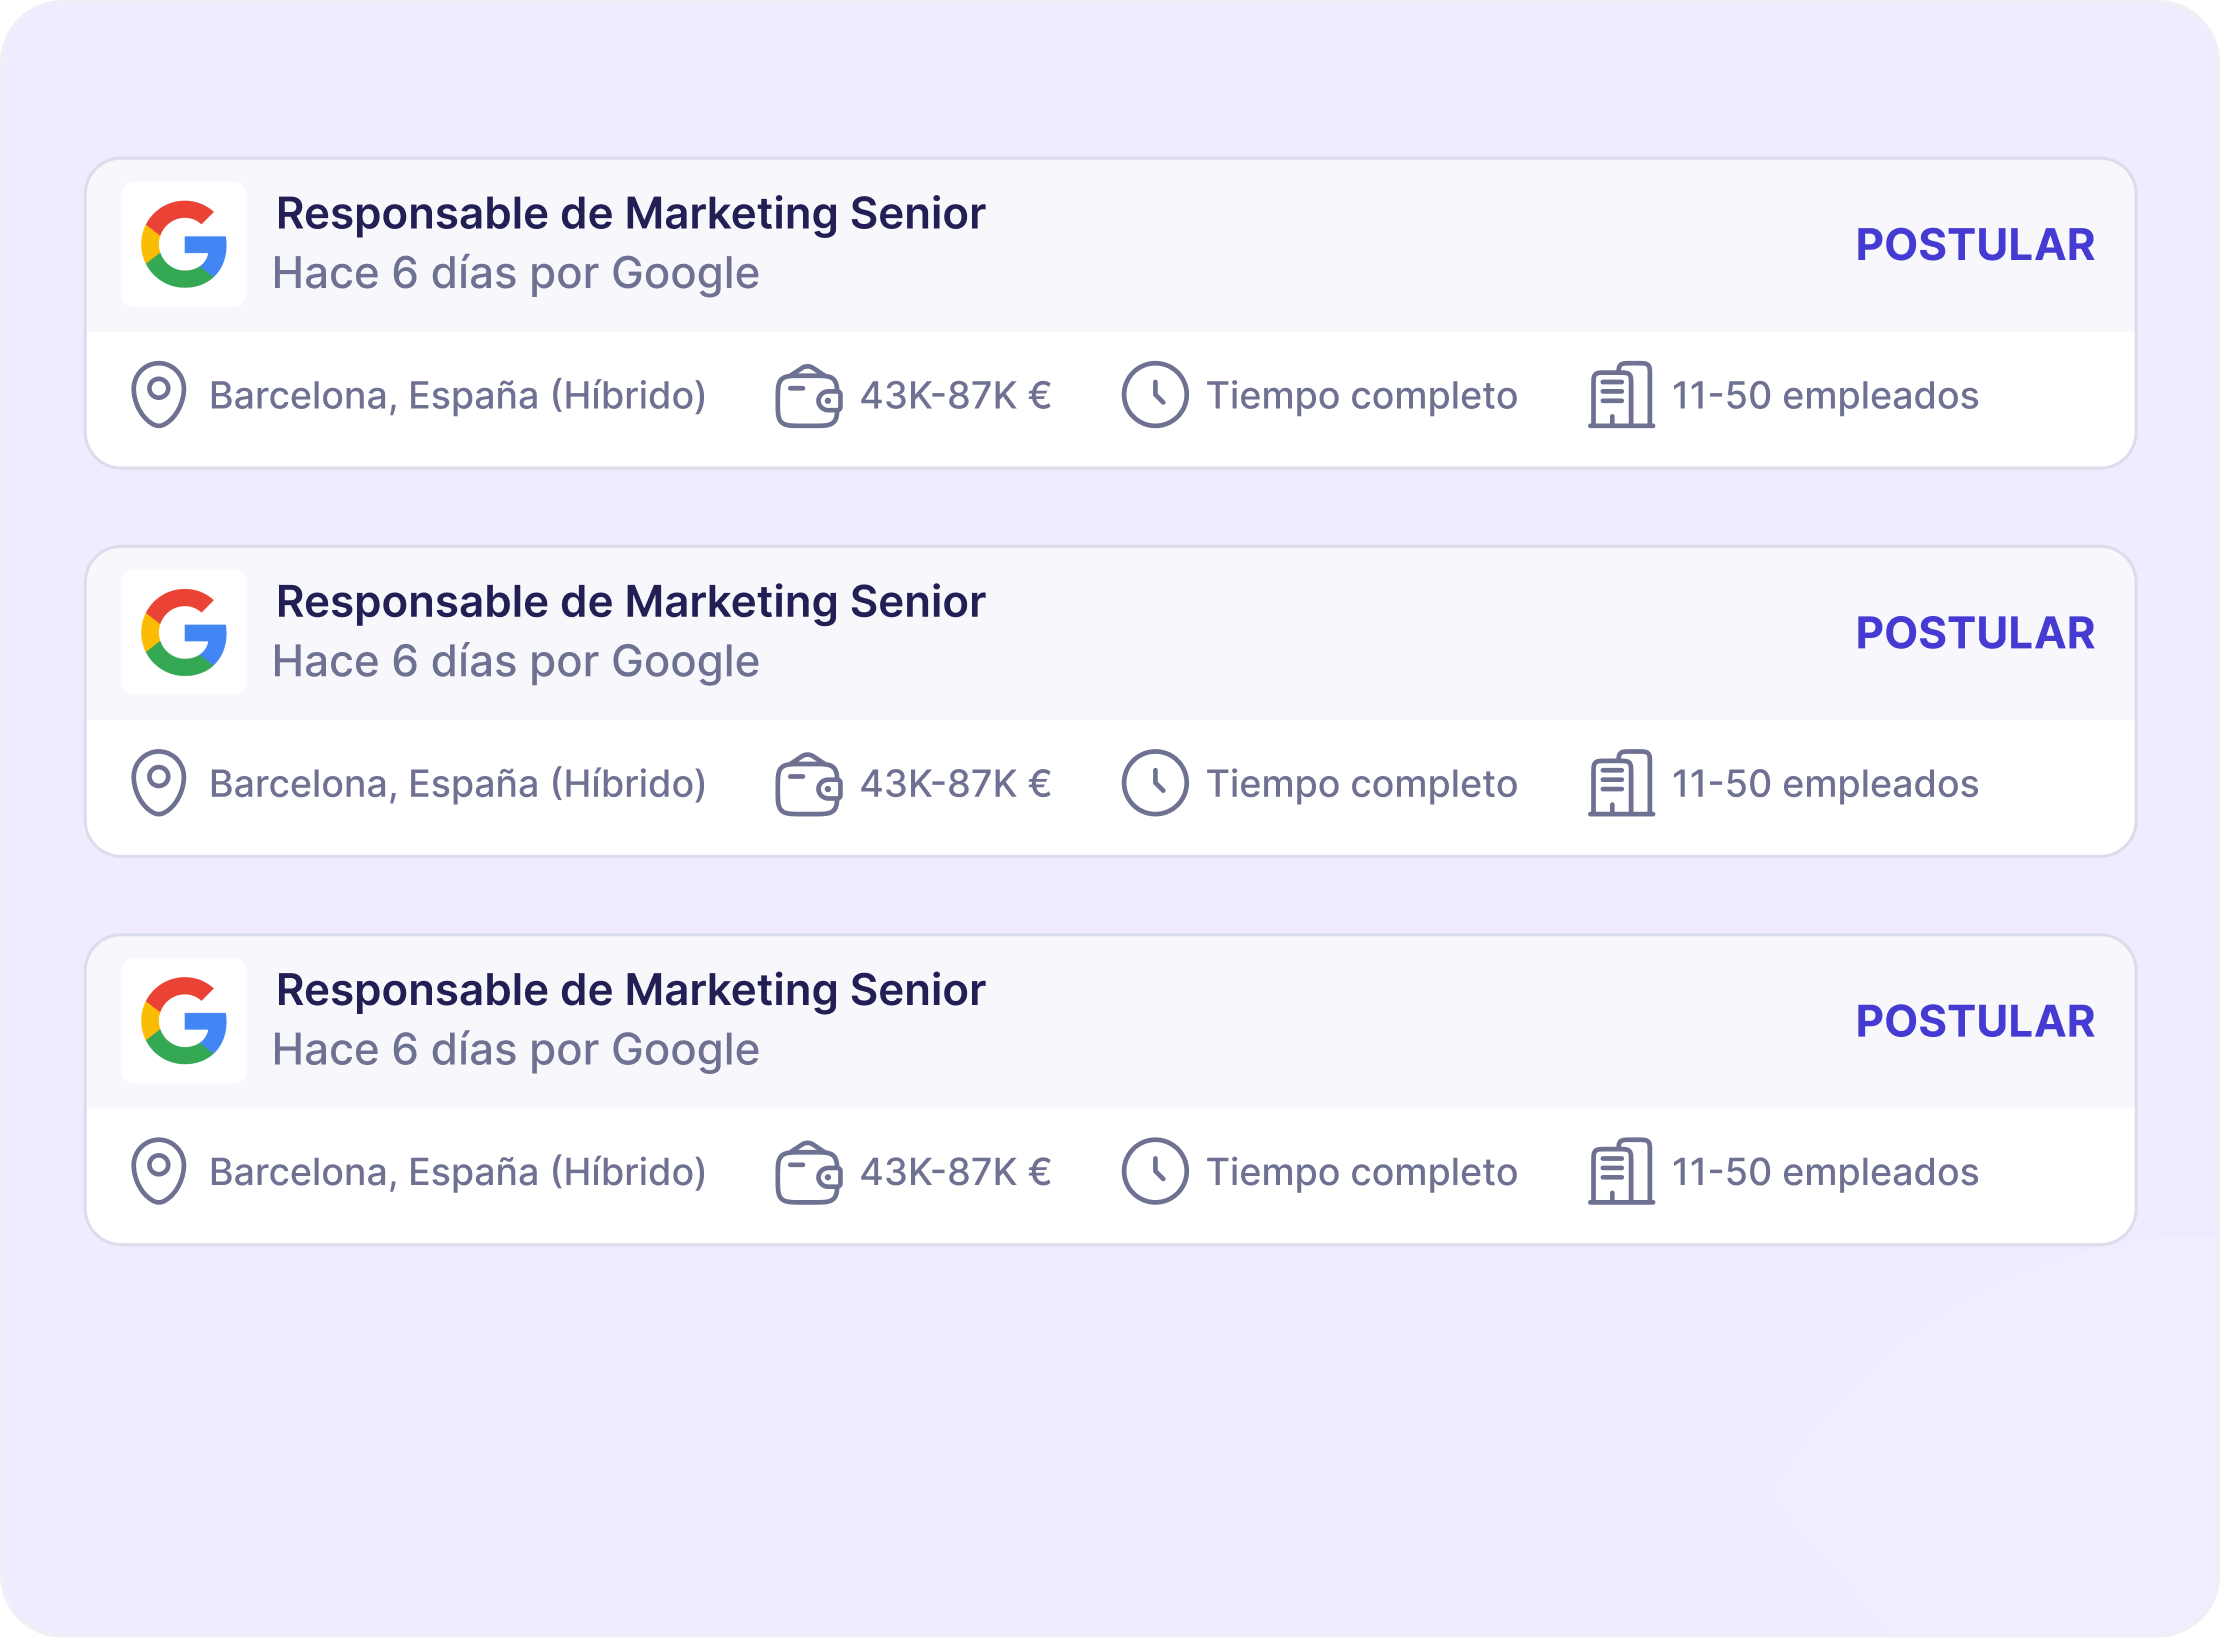Click the building icon beside 11-50 empleados

point(1620,393)
